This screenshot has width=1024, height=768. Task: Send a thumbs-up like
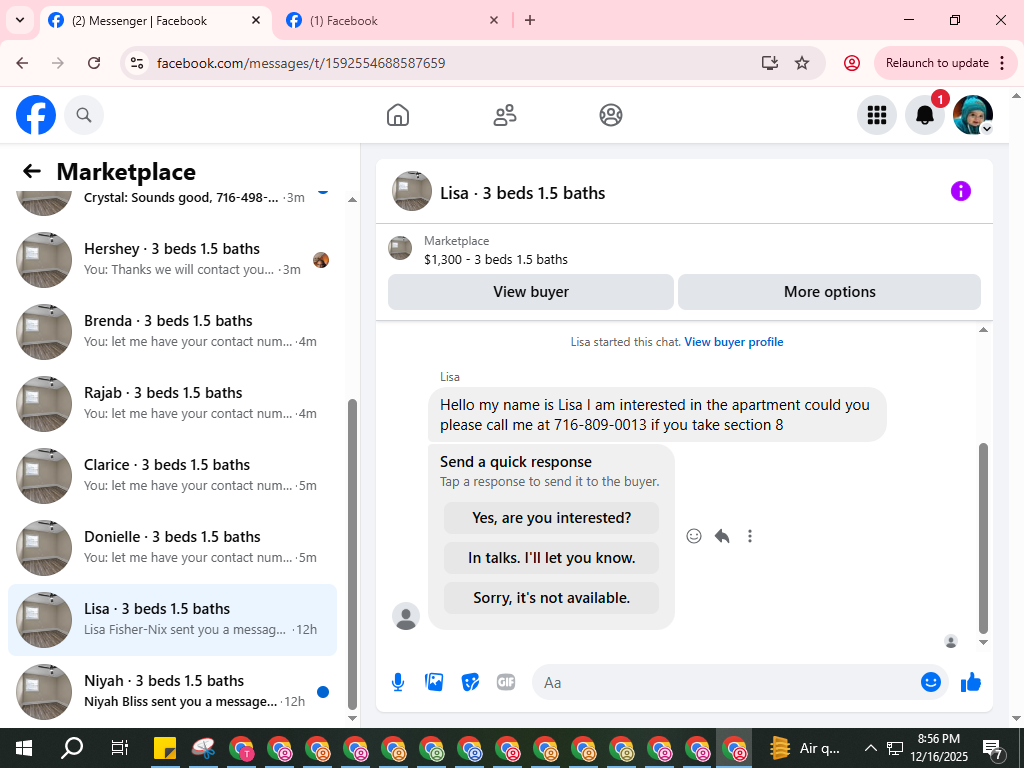pyautogui.click(x=971, y=682)
